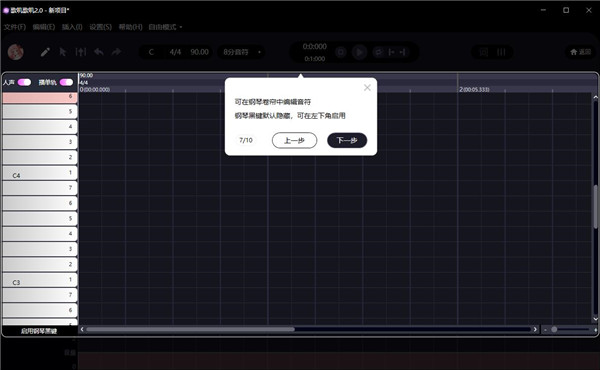Viewport: 600px width, 370px height.
Task: Click the vertical scroll up arrow
Action: (595, 98)
